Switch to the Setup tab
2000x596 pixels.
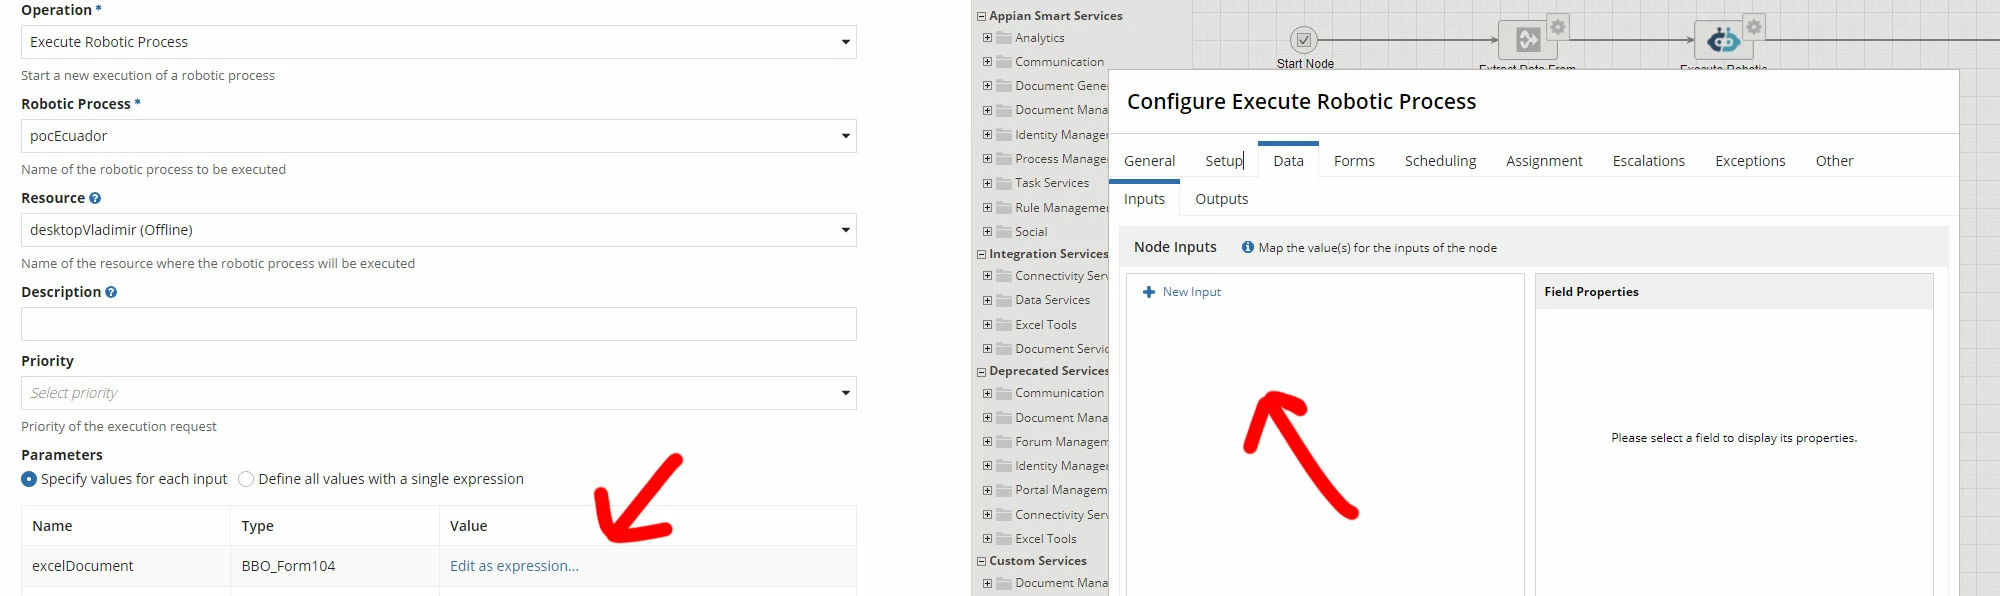point(1224,161)
